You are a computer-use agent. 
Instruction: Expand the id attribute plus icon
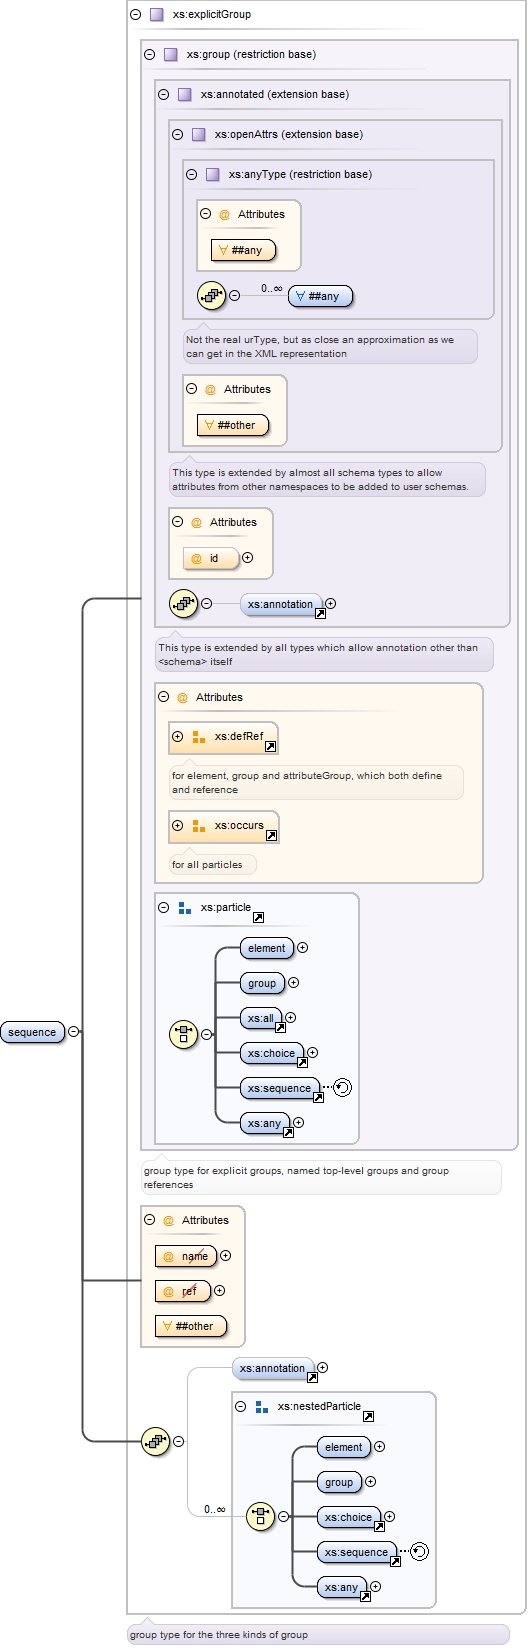[248, 558]
